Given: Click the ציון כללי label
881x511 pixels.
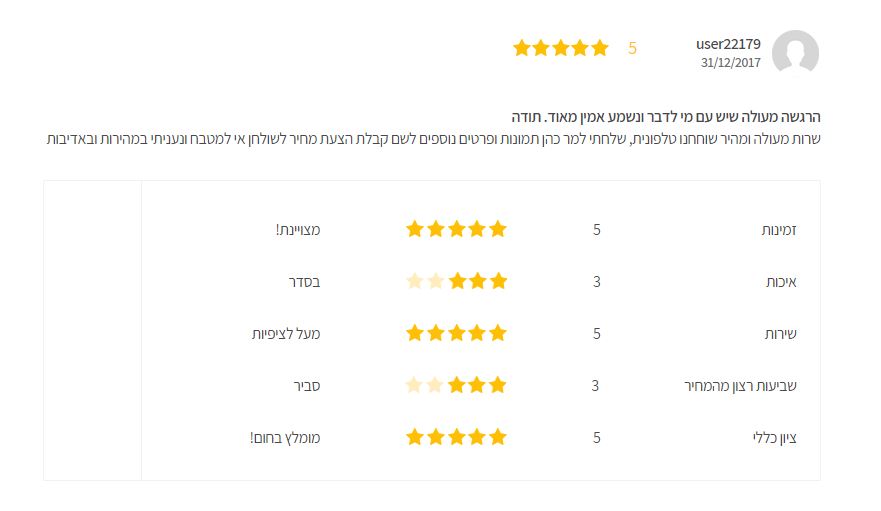Looking at the screenshot, I should point(775,438).
